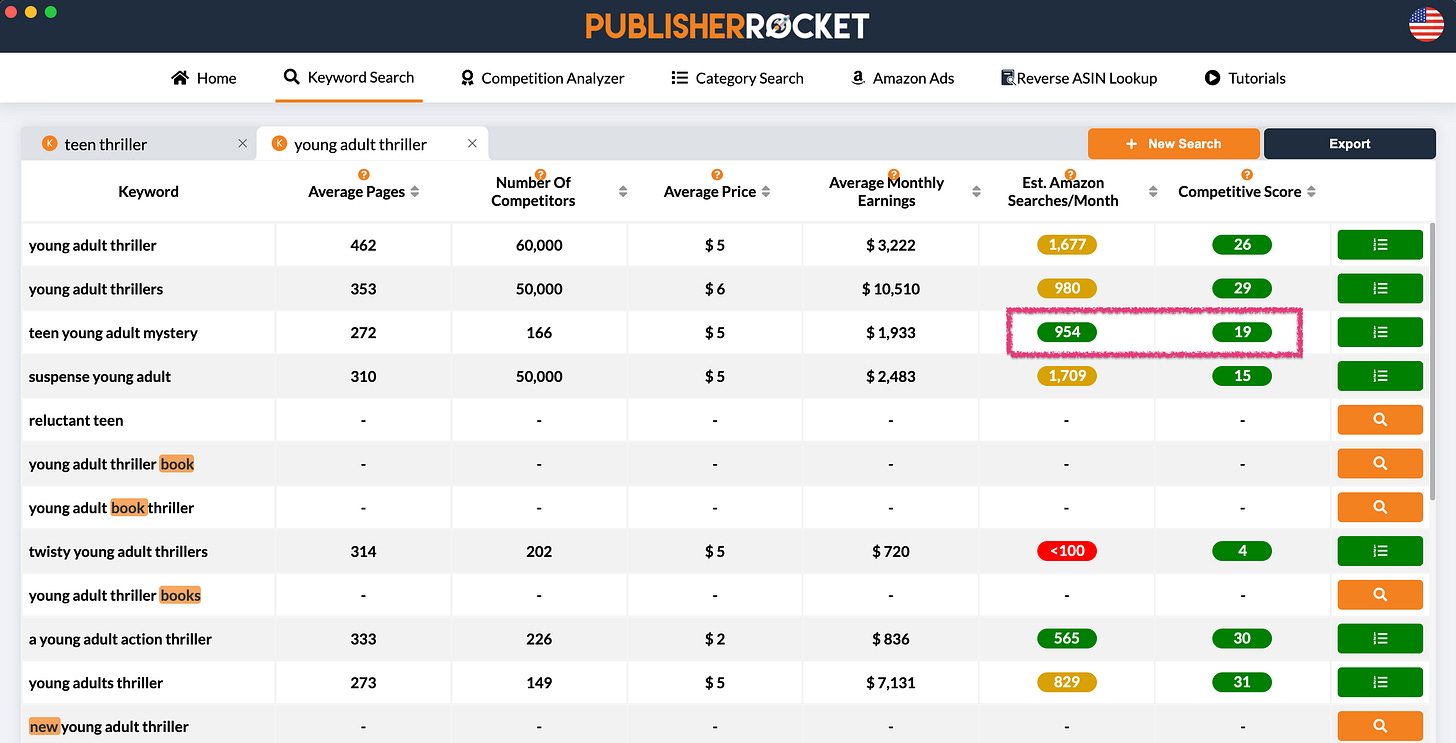Sort table by Average Price

pos(766,192)
